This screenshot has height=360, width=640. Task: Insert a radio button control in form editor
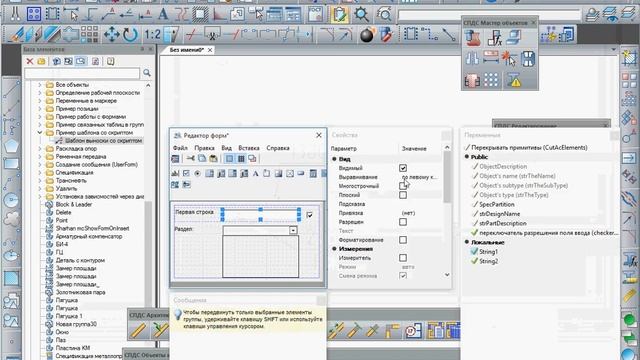197,173
